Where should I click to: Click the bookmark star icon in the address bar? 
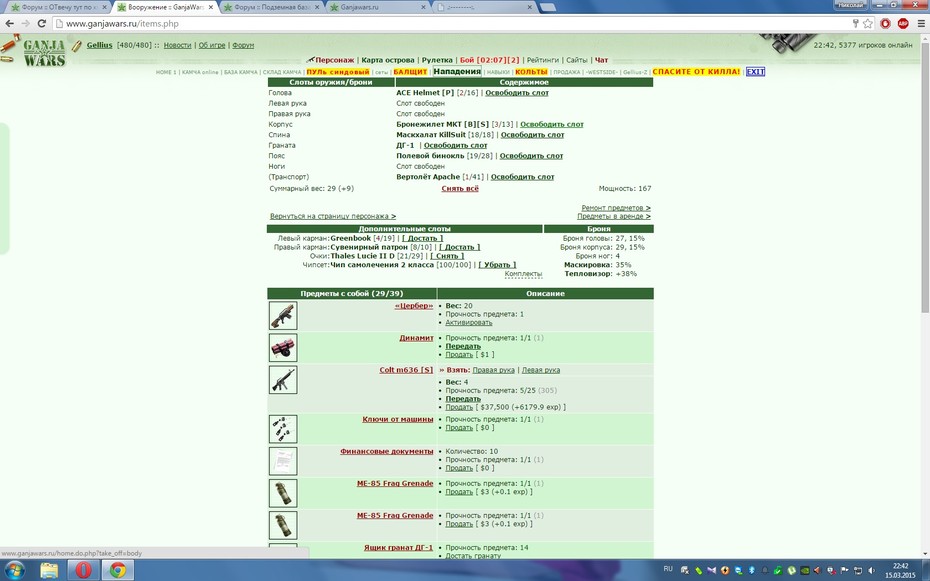click(x=868, y=24)
